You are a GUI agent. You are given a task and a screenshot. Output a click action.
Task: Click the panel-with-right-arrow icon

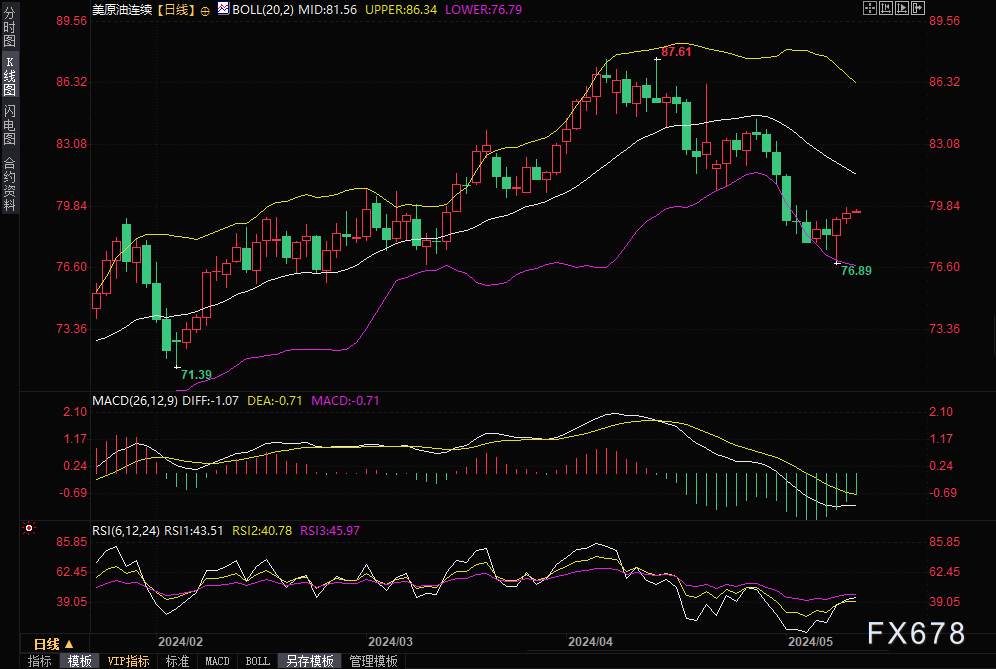tap(918, 8)
